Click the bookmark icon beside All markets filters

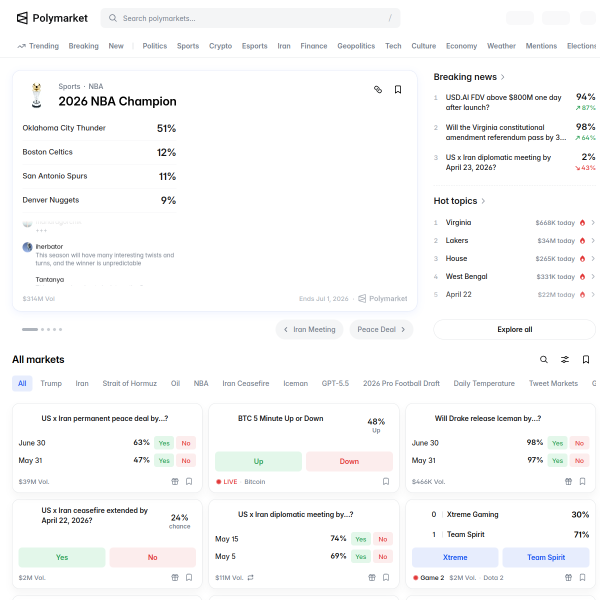pyautogui.click(x=586, y=359)
